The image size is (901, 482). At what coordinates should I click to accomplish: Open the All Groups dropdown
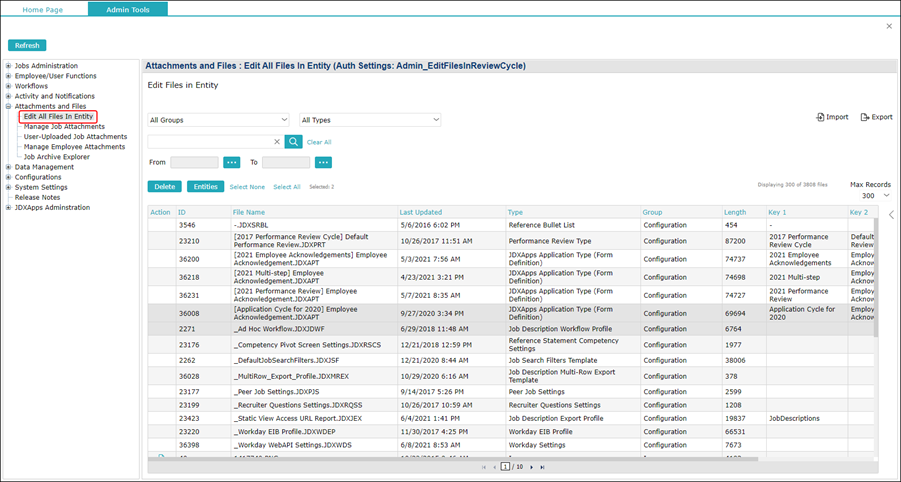218,120
